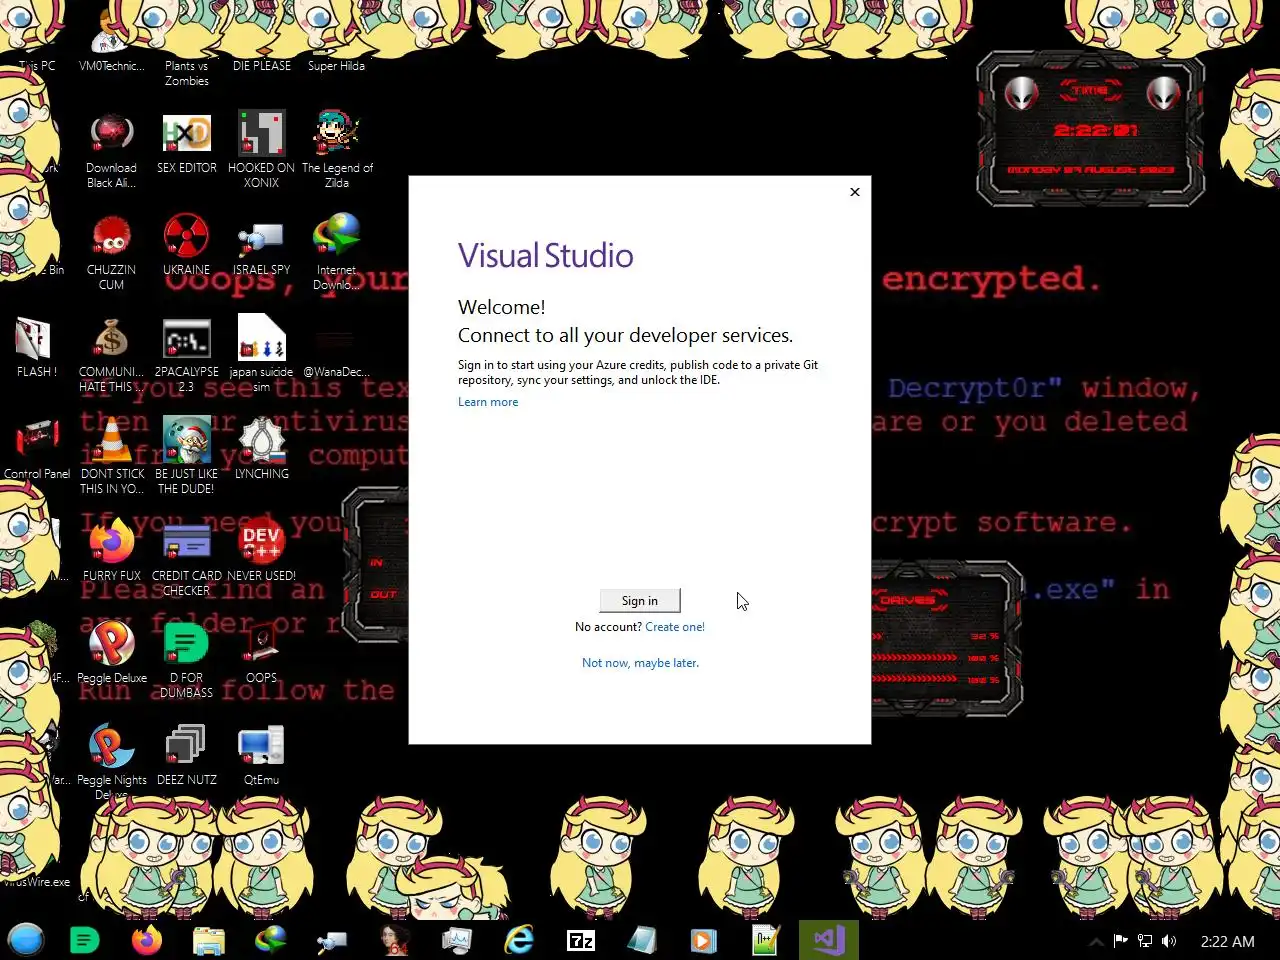1280x960 pixels.
Task: Show hidden system tray icons
Action: tap(1096, 941)
